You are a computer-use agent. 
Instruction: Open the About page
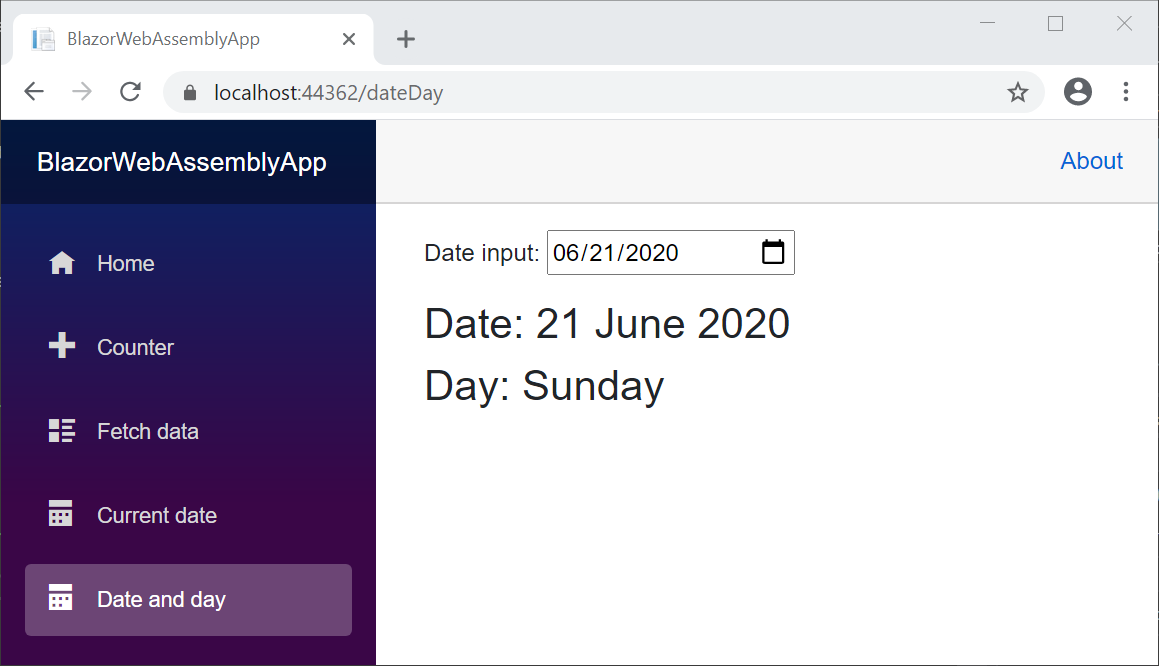(1091, 160)
